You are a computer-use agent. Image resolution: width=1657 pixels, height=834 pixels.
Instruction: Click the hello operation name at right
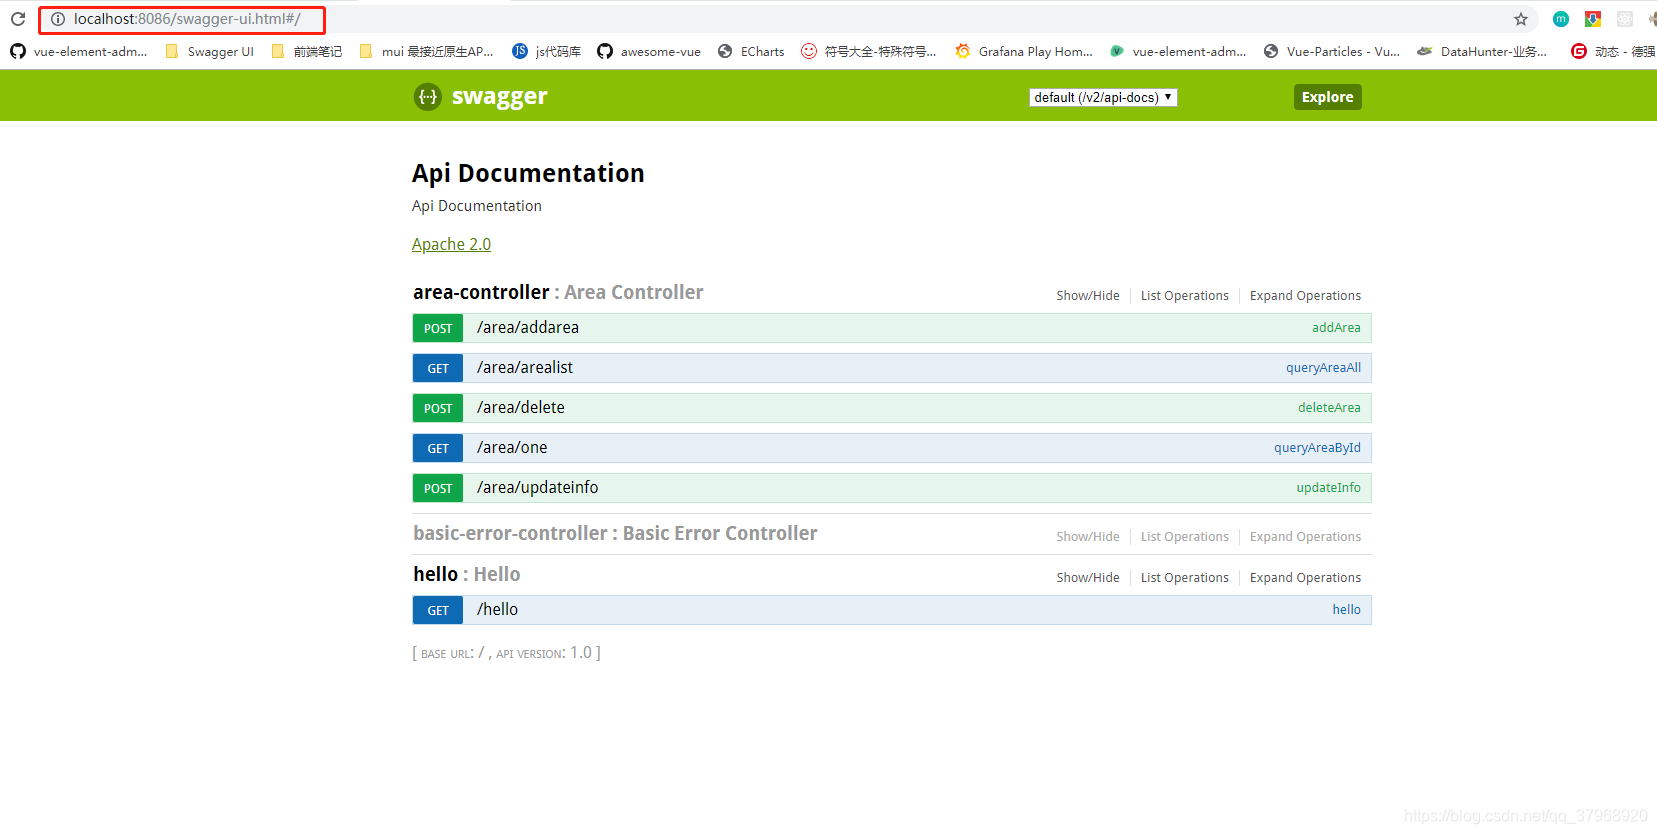1346,610
